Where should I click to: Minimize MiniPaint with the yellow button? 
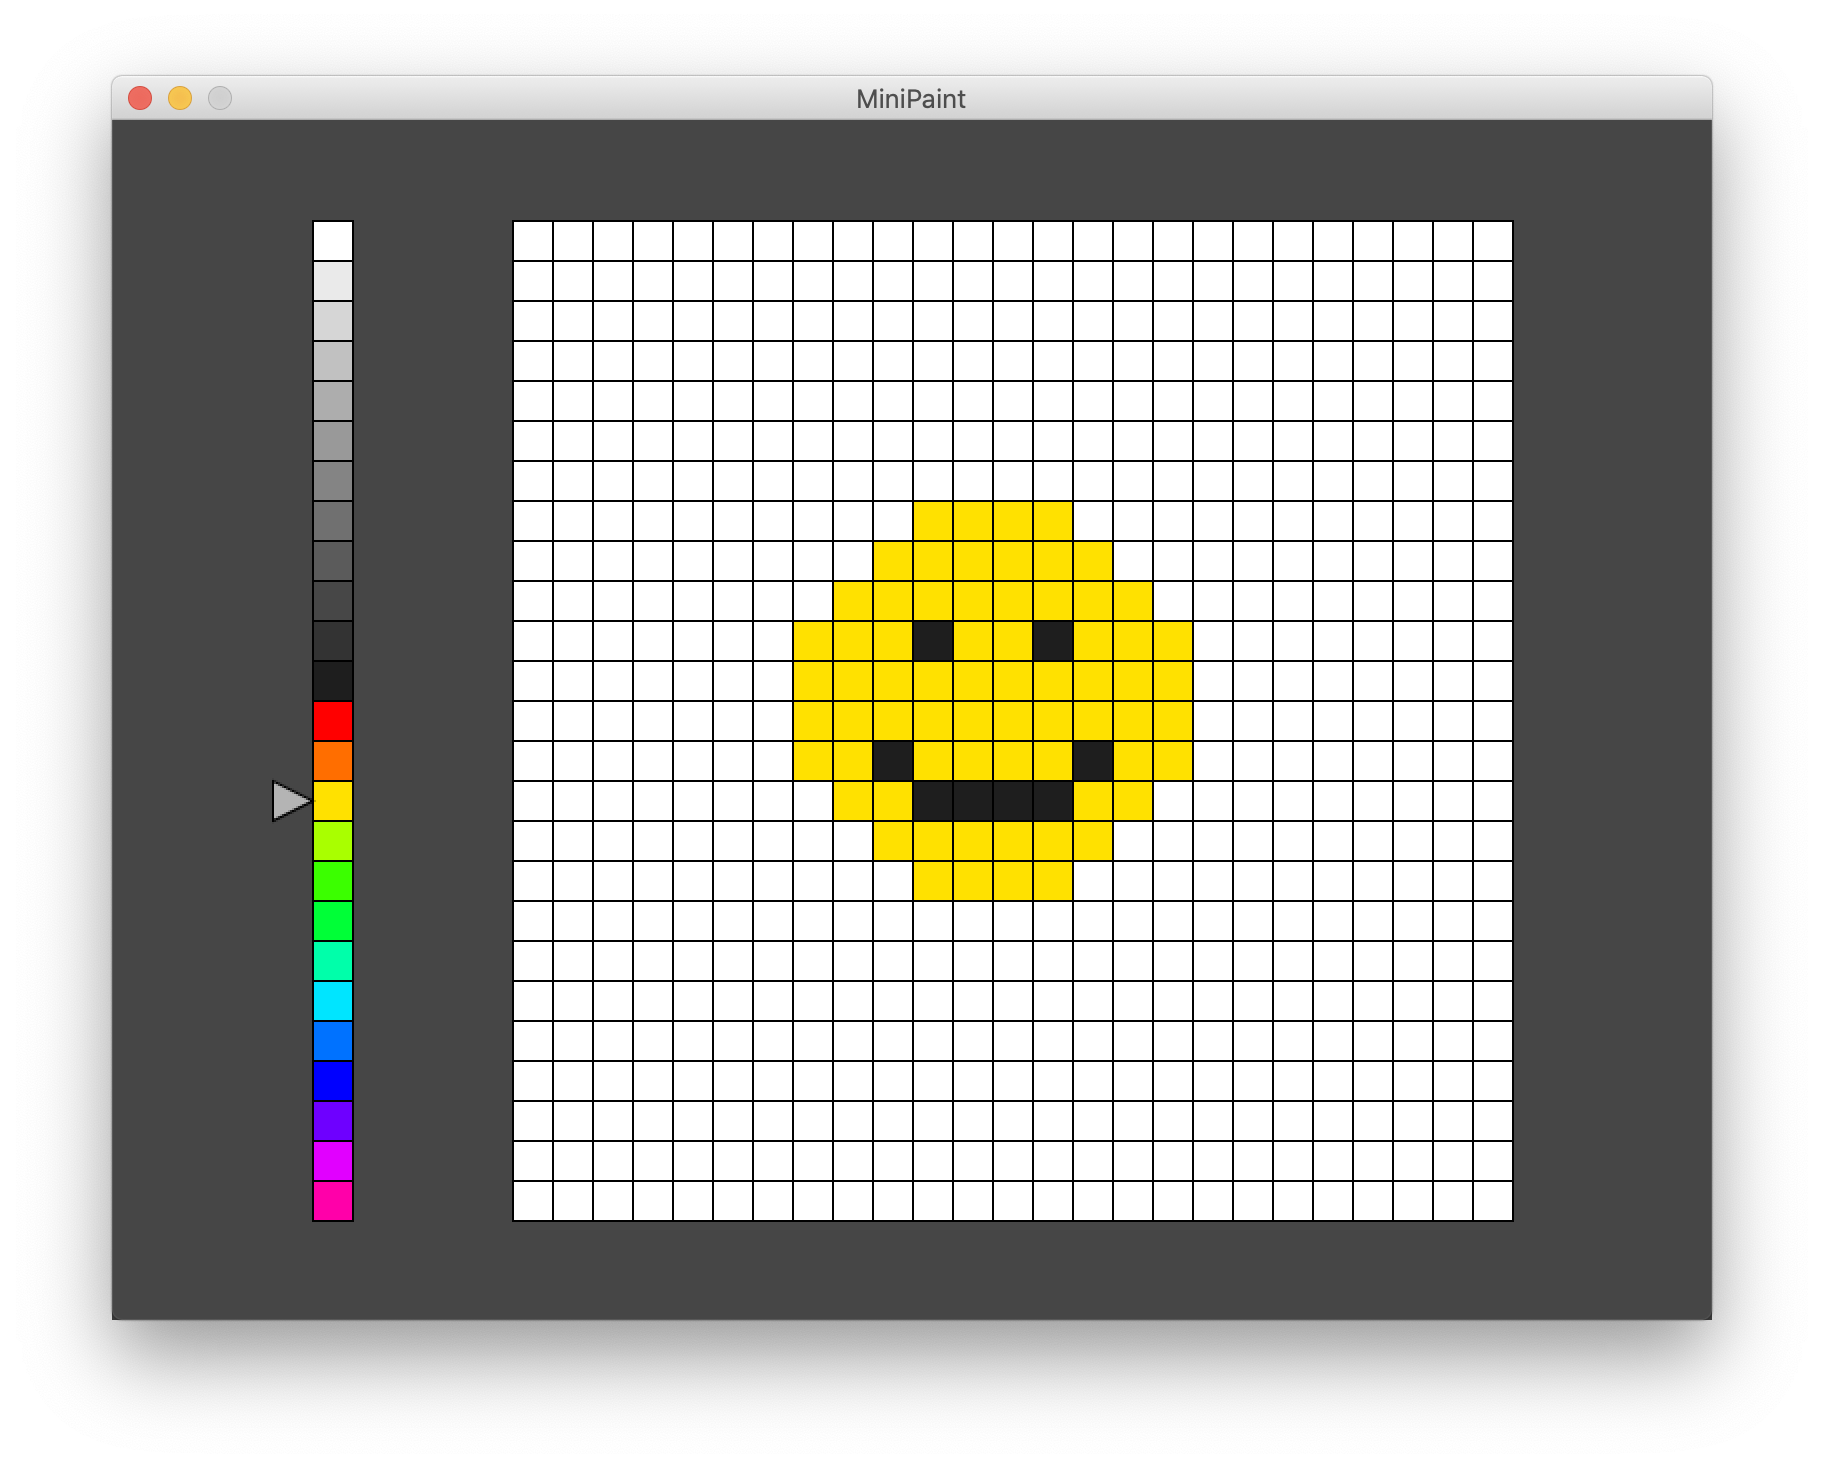(180, 98)
